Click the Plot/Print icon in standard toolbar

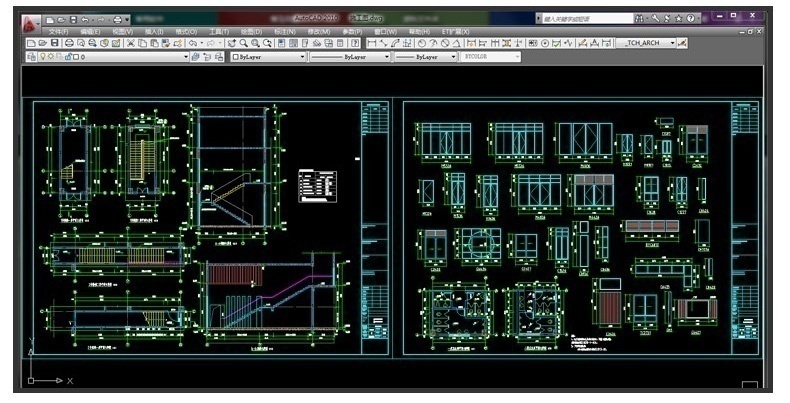[68, 44]
